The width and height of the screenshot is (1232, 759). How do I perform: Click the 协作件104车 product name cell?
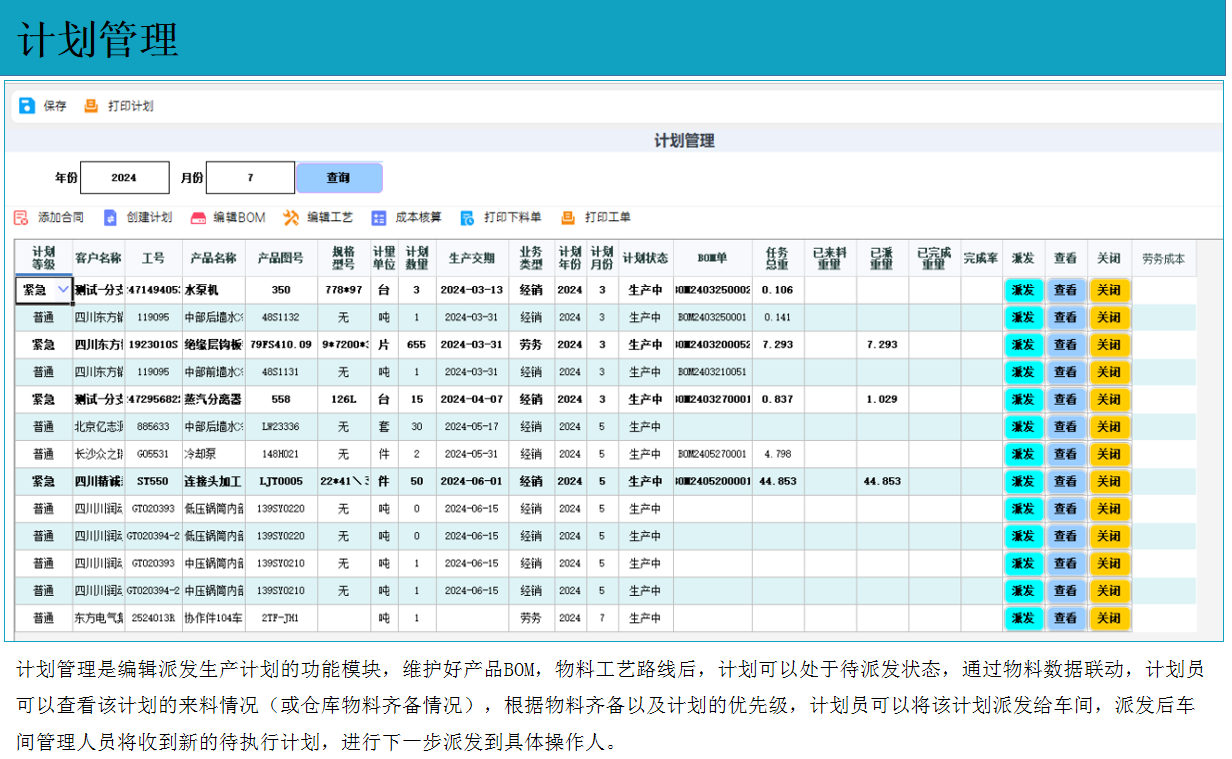point(213,618)
